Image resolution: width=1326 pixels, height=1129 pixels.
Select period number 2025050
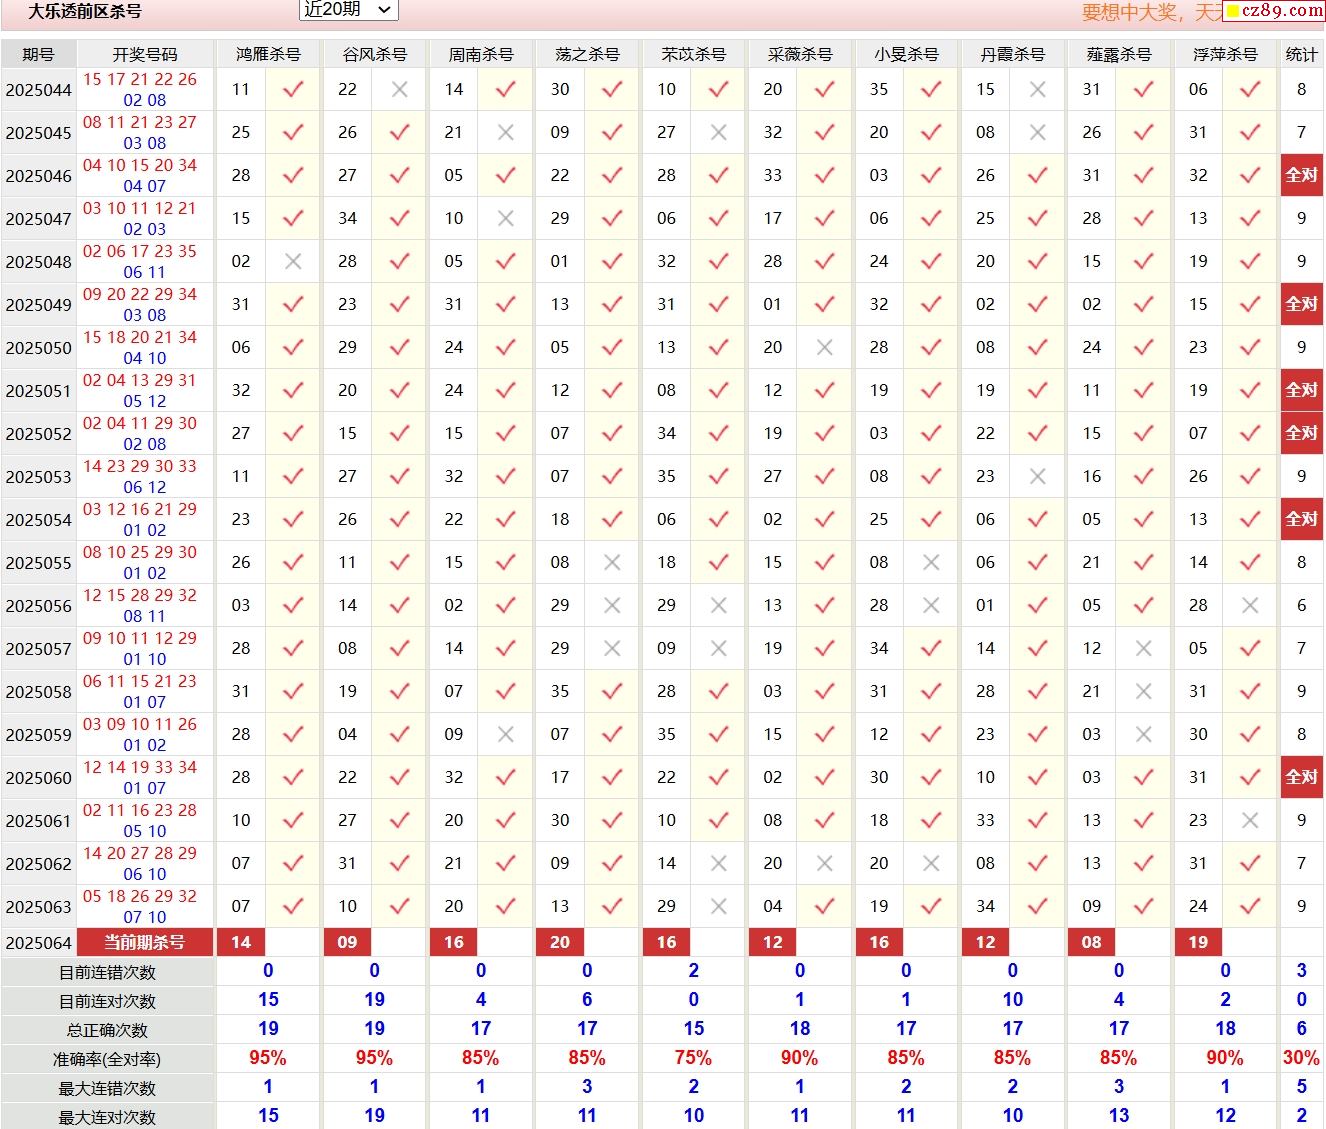coord(38,348)
